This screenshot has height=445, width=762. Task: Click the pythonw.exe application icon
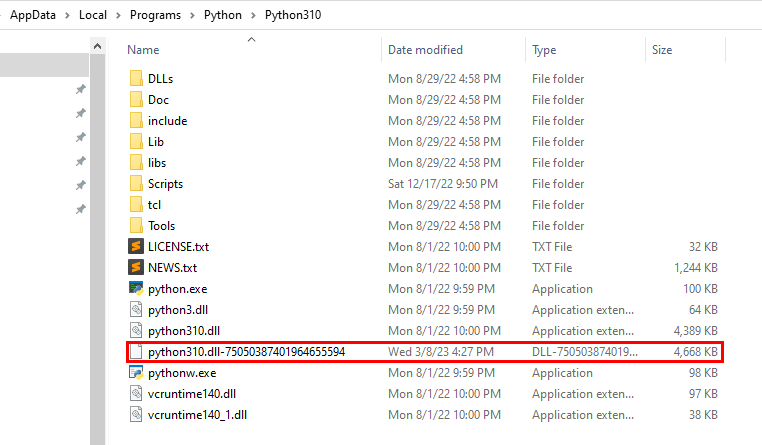pos(137,372)
